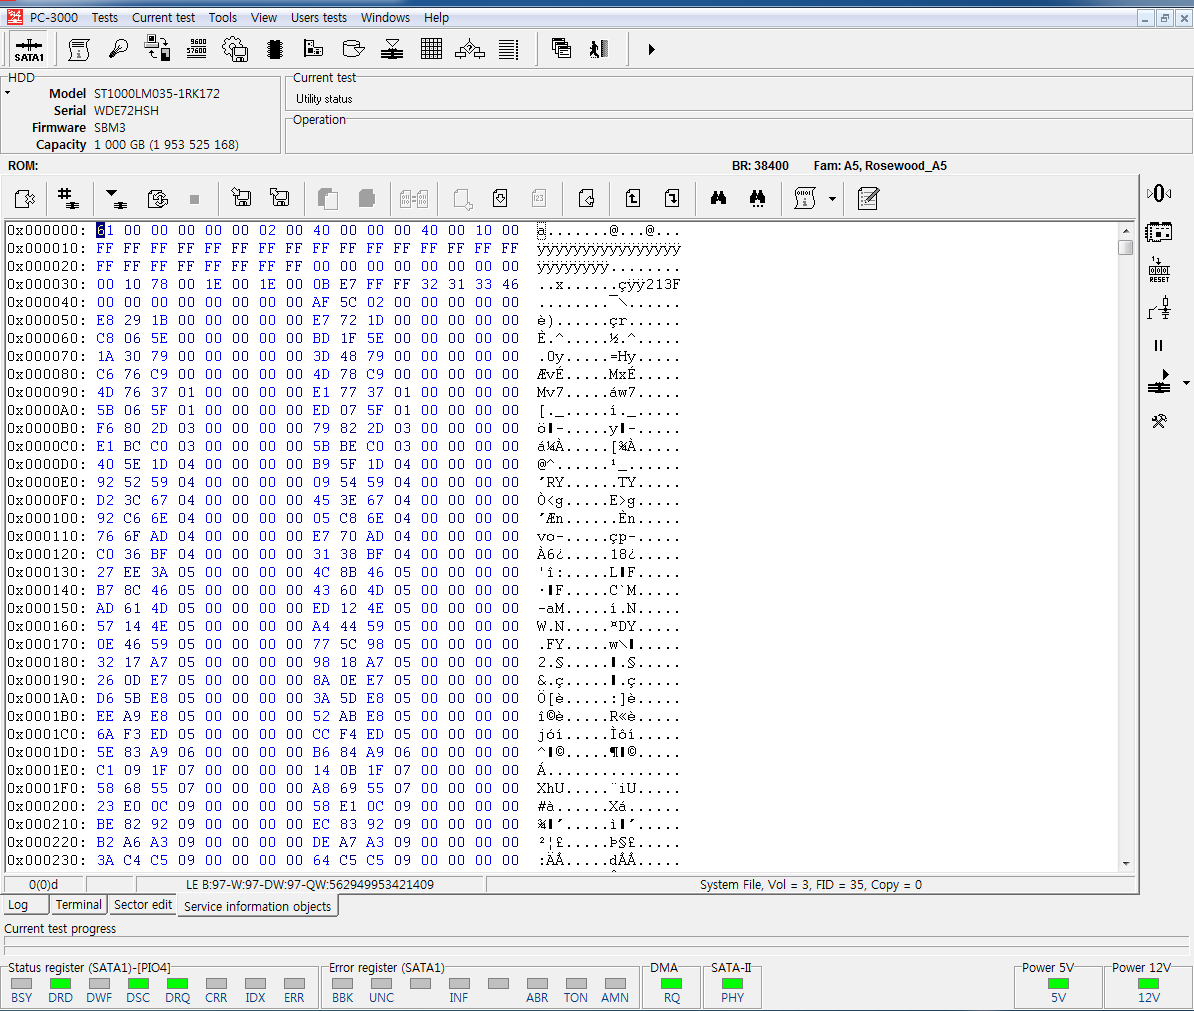This screenshot has height=1011, width=1194.
Task: Open the HDD passport scroll icon
Action: [79, 48]
